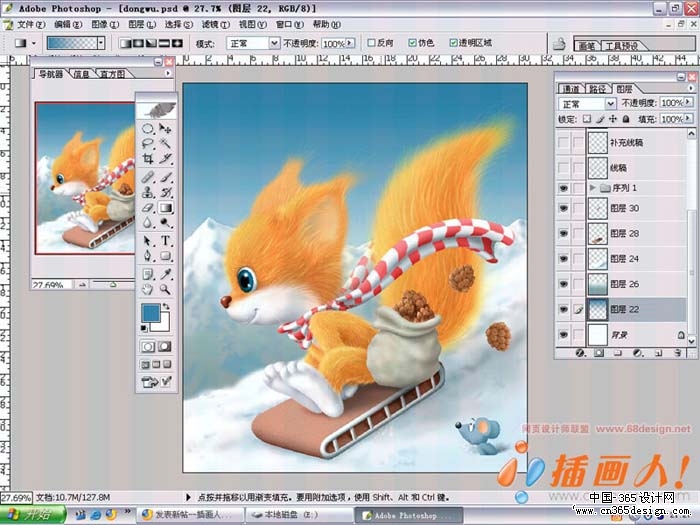Switch to Quick Mask mode

[164, 346]
